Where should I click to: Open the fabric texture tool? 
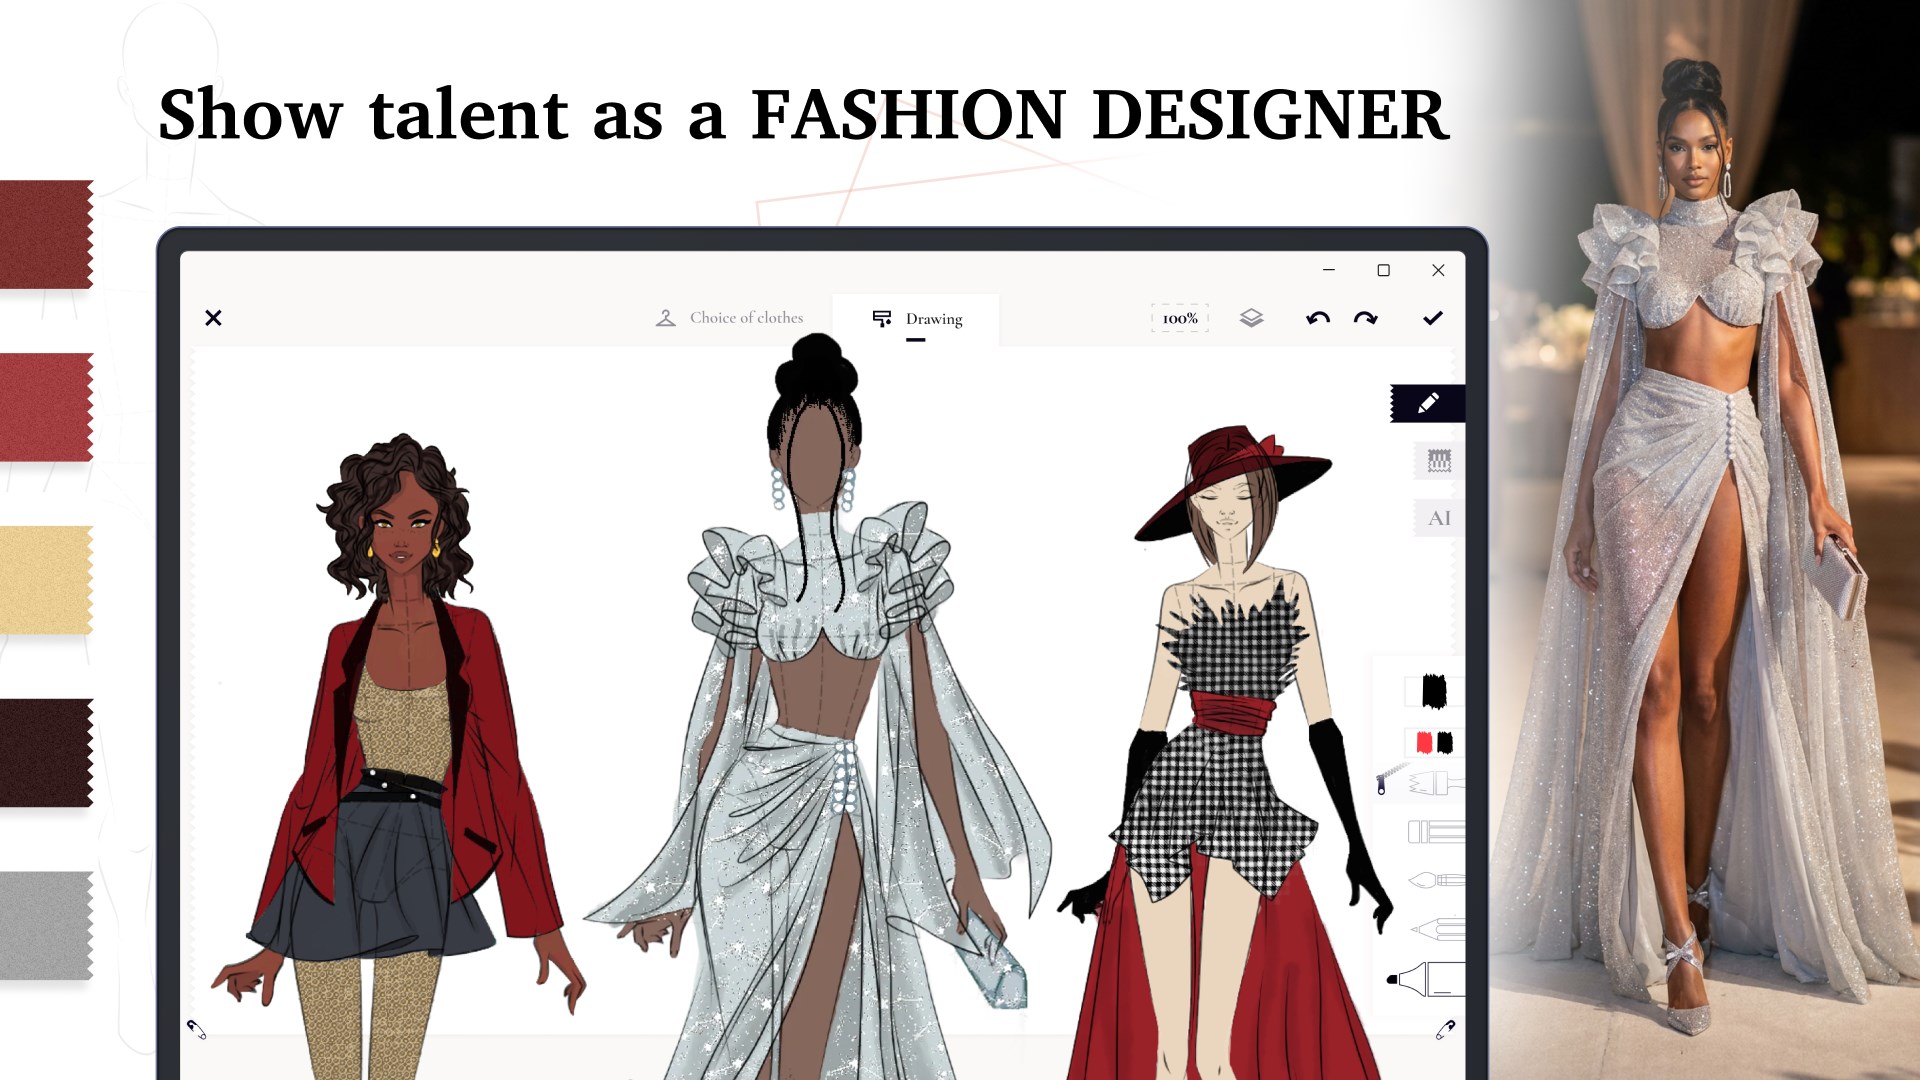[1439, 460]
